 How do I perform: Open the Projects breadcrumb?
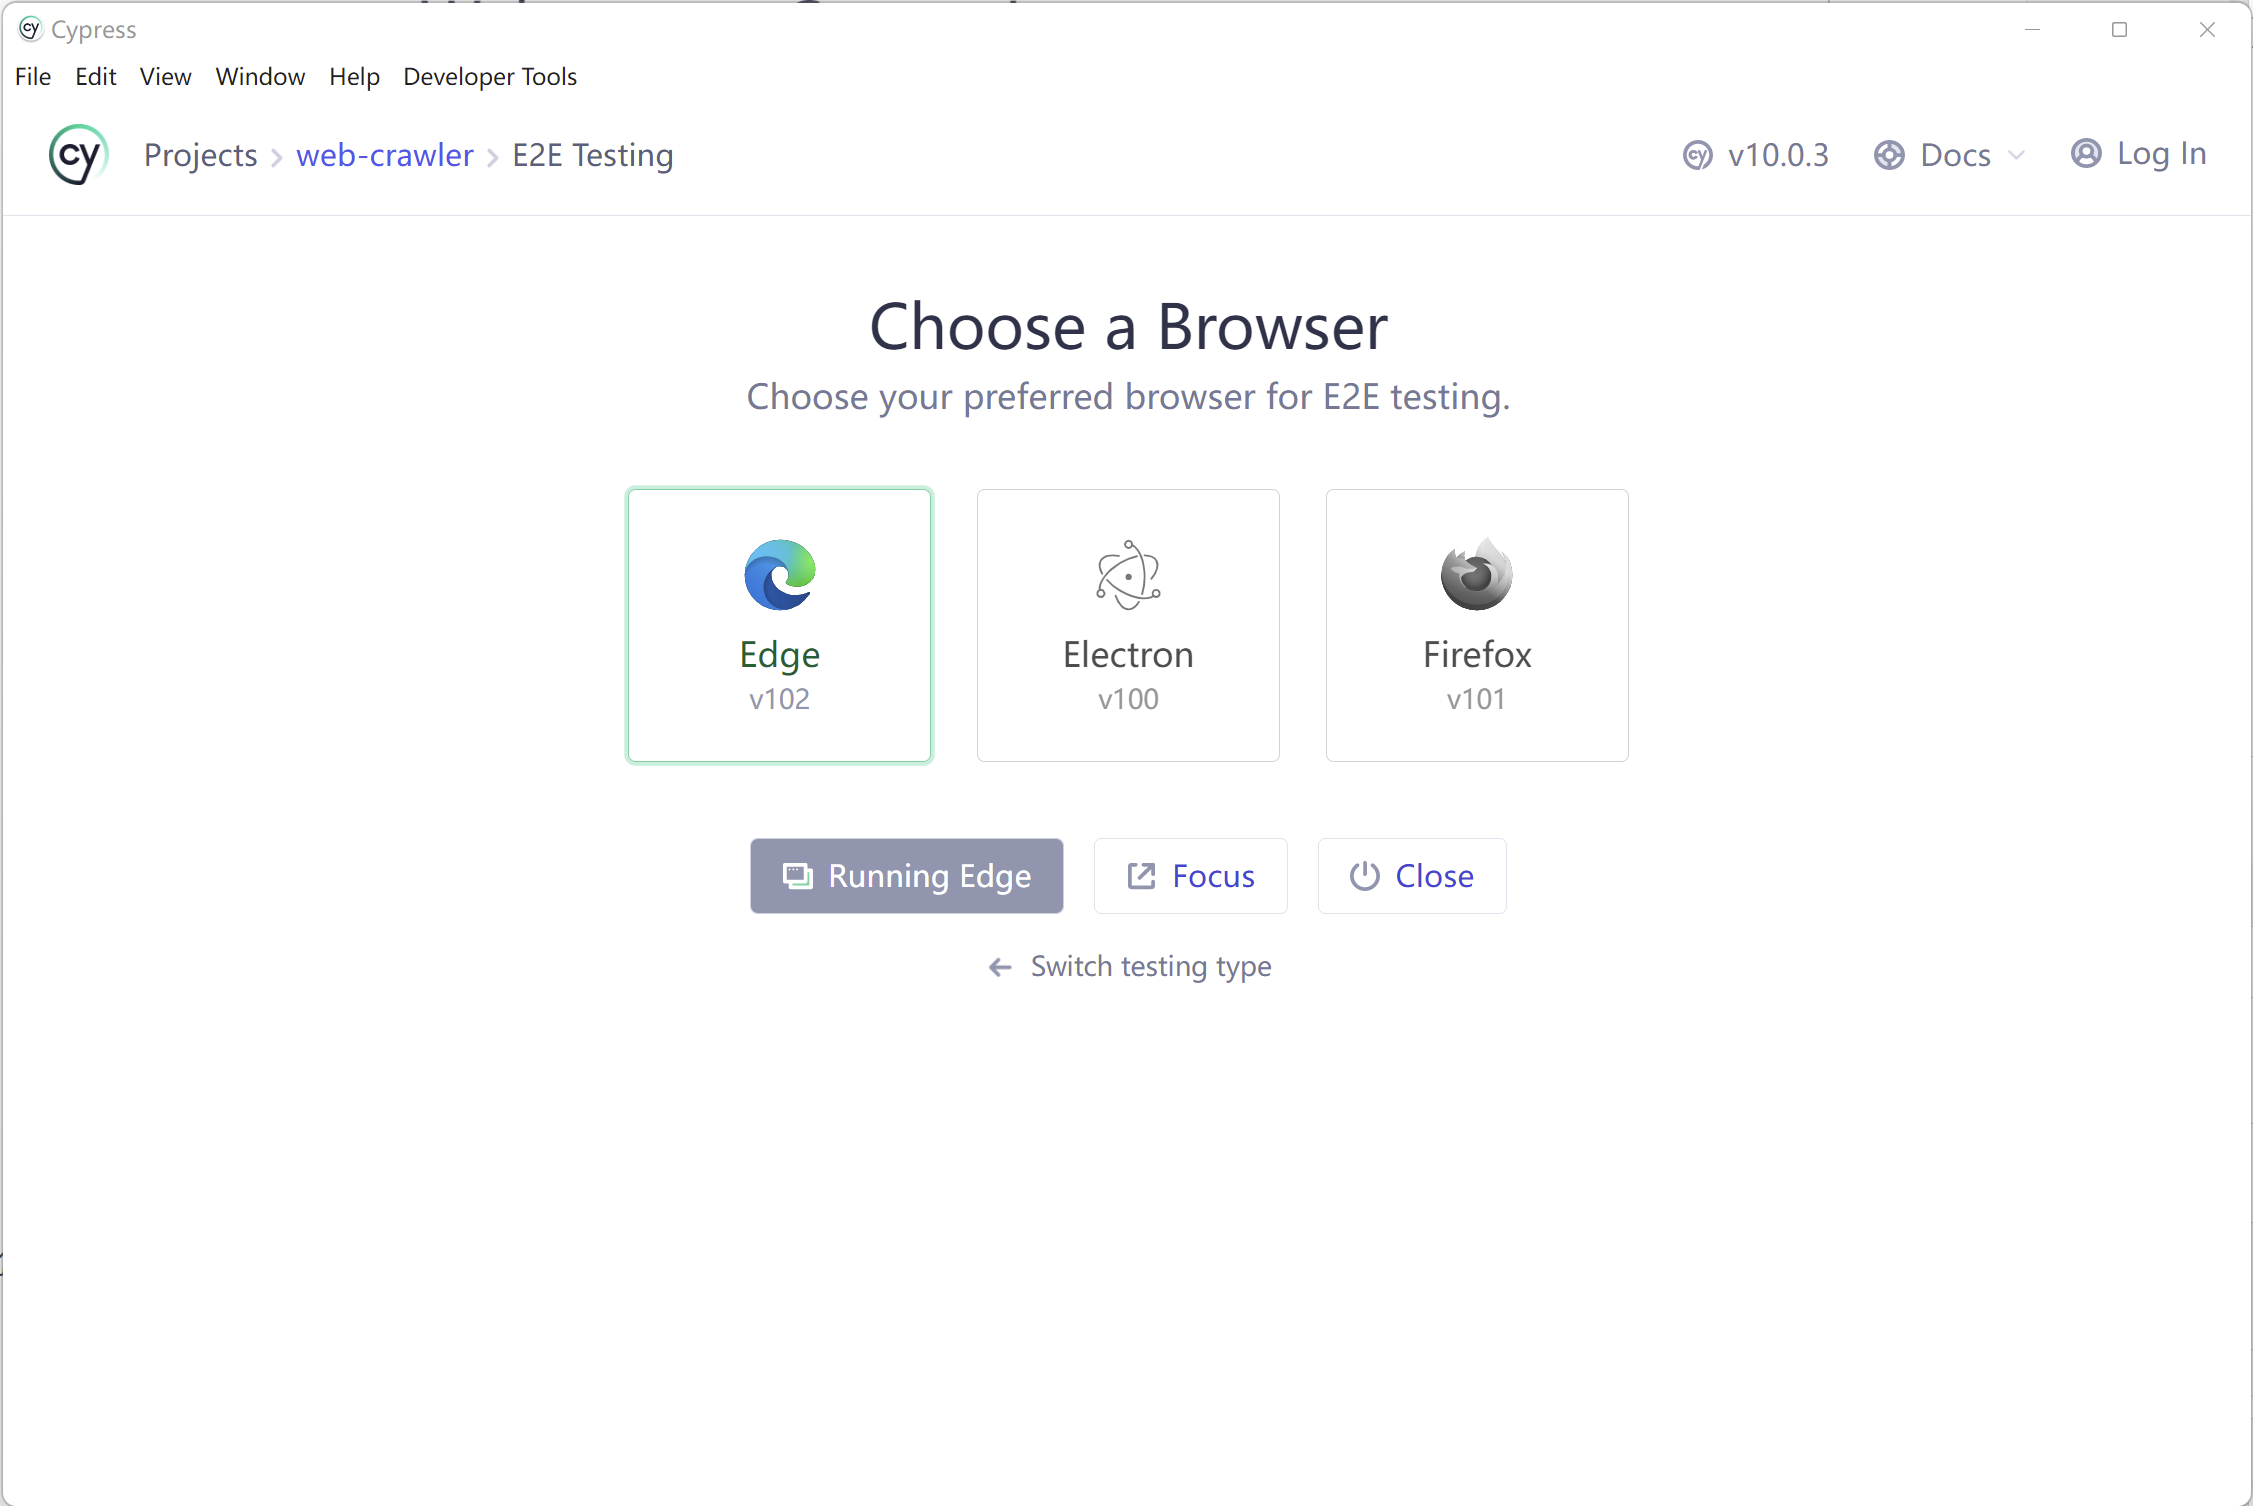click(201, 155)
